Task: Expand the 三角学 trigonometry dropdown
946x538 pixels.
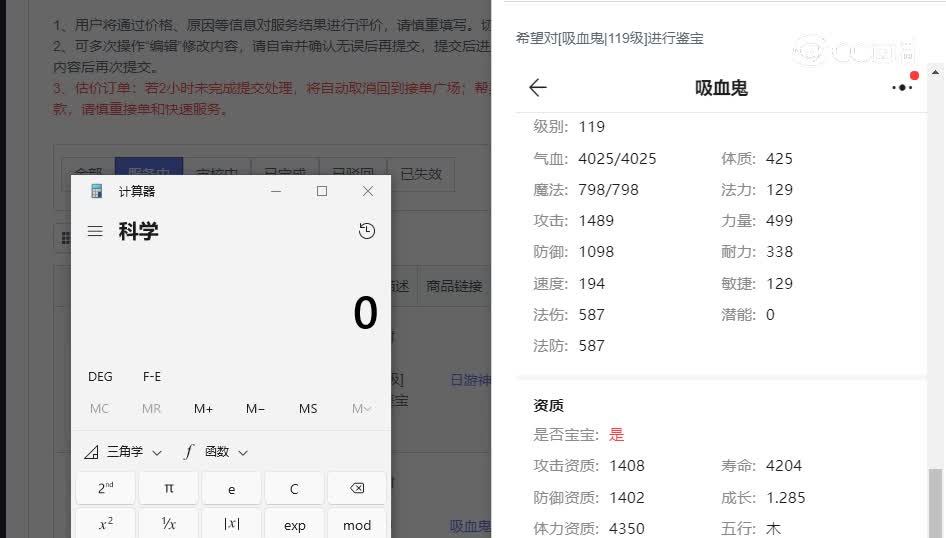Action: pyautogui.click(x=123, y=452)
